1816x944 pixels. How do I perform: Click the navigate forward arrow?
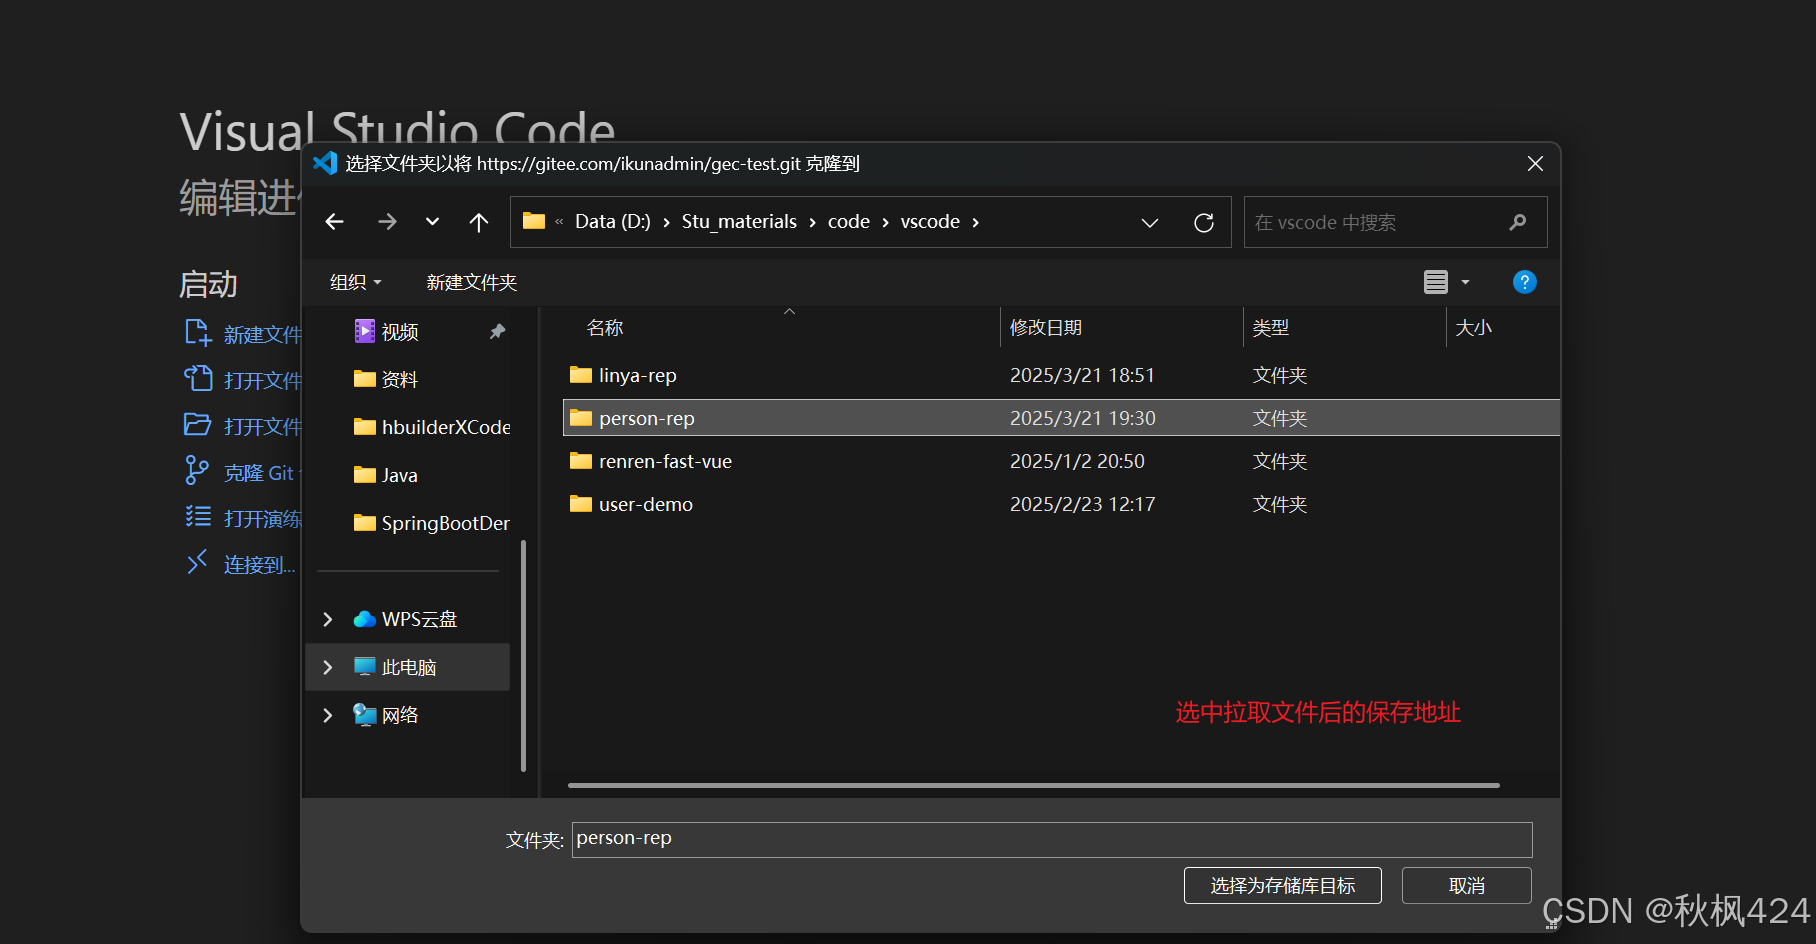coord(387,221)
